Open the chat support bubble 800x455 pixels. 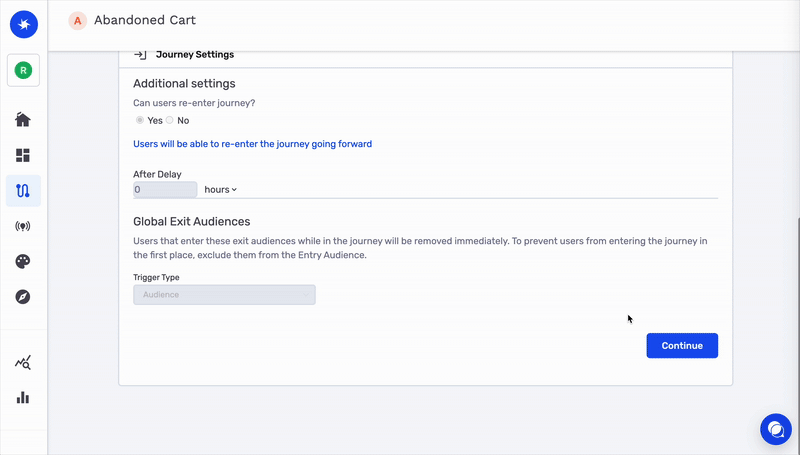775,429
